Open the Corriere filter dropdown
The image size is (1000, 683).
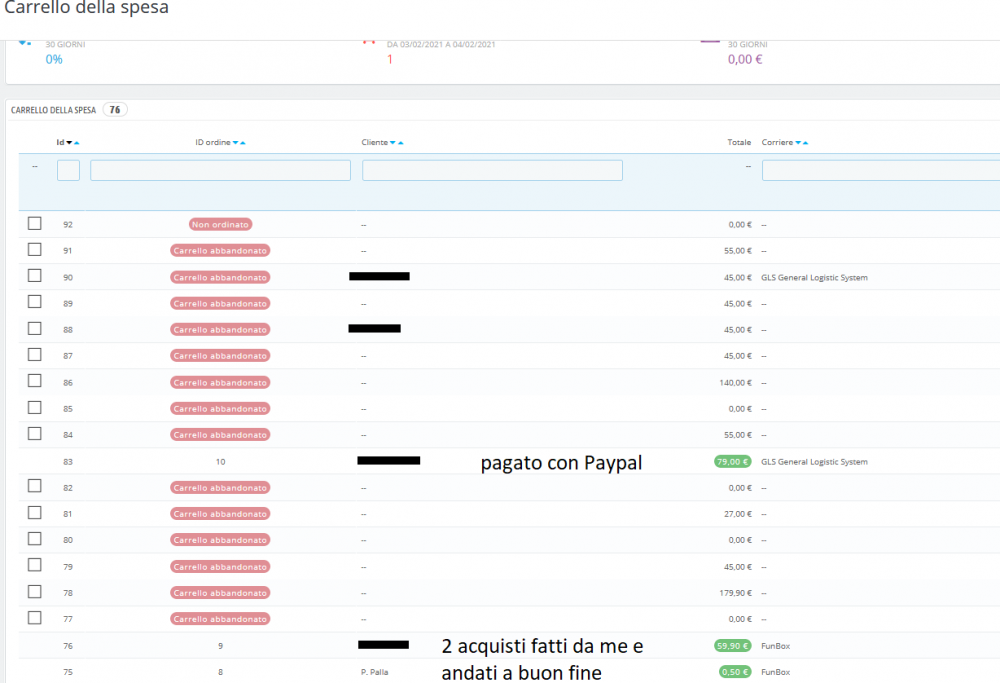(879, 170)
